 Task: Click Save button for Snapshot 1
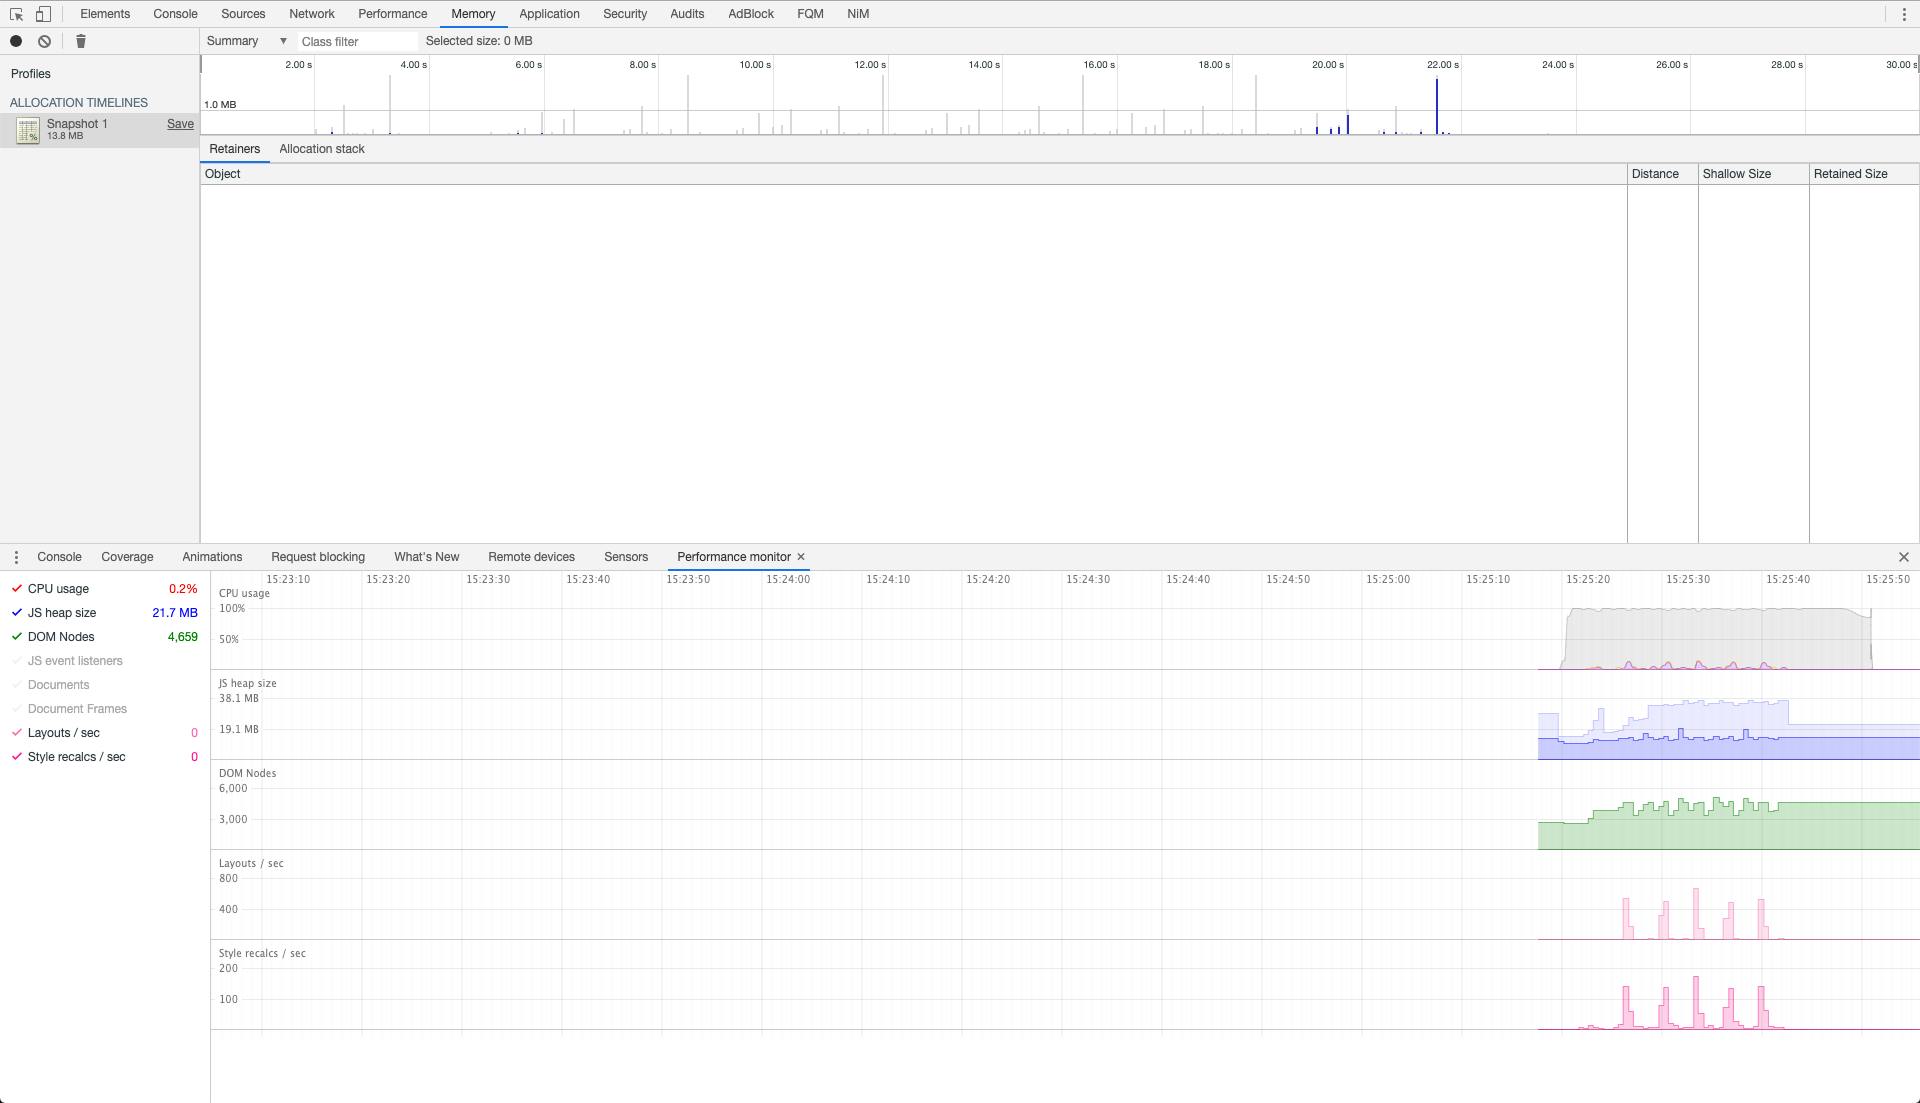click(x=181, y=123)
